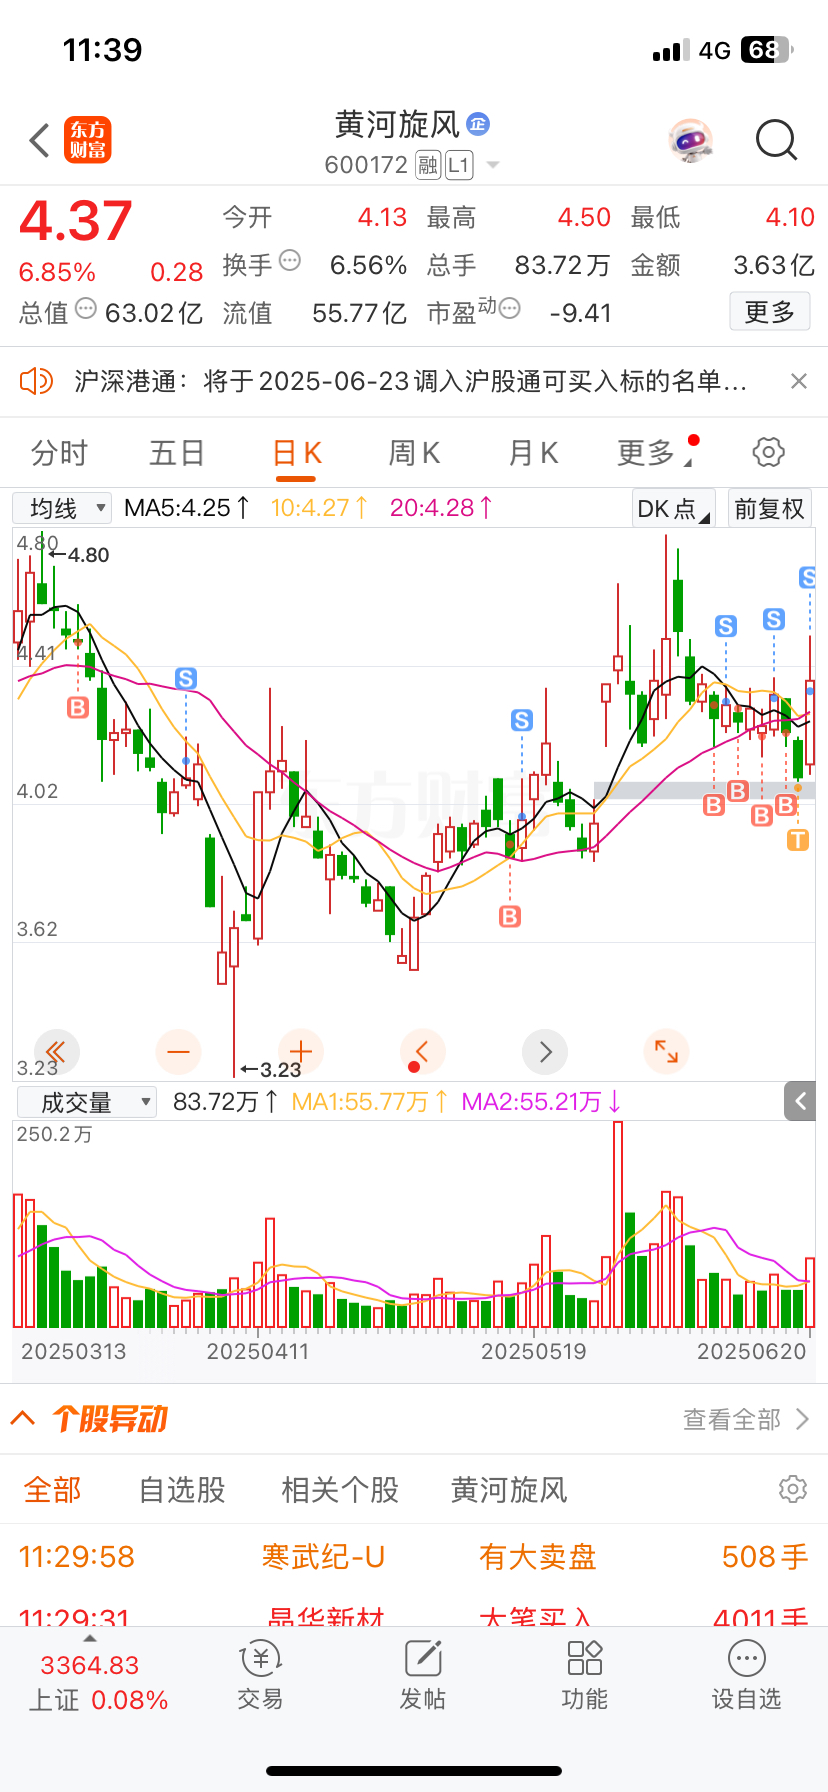
Task: Switch to the 月K tab
Action: click(x=533, y=453)
